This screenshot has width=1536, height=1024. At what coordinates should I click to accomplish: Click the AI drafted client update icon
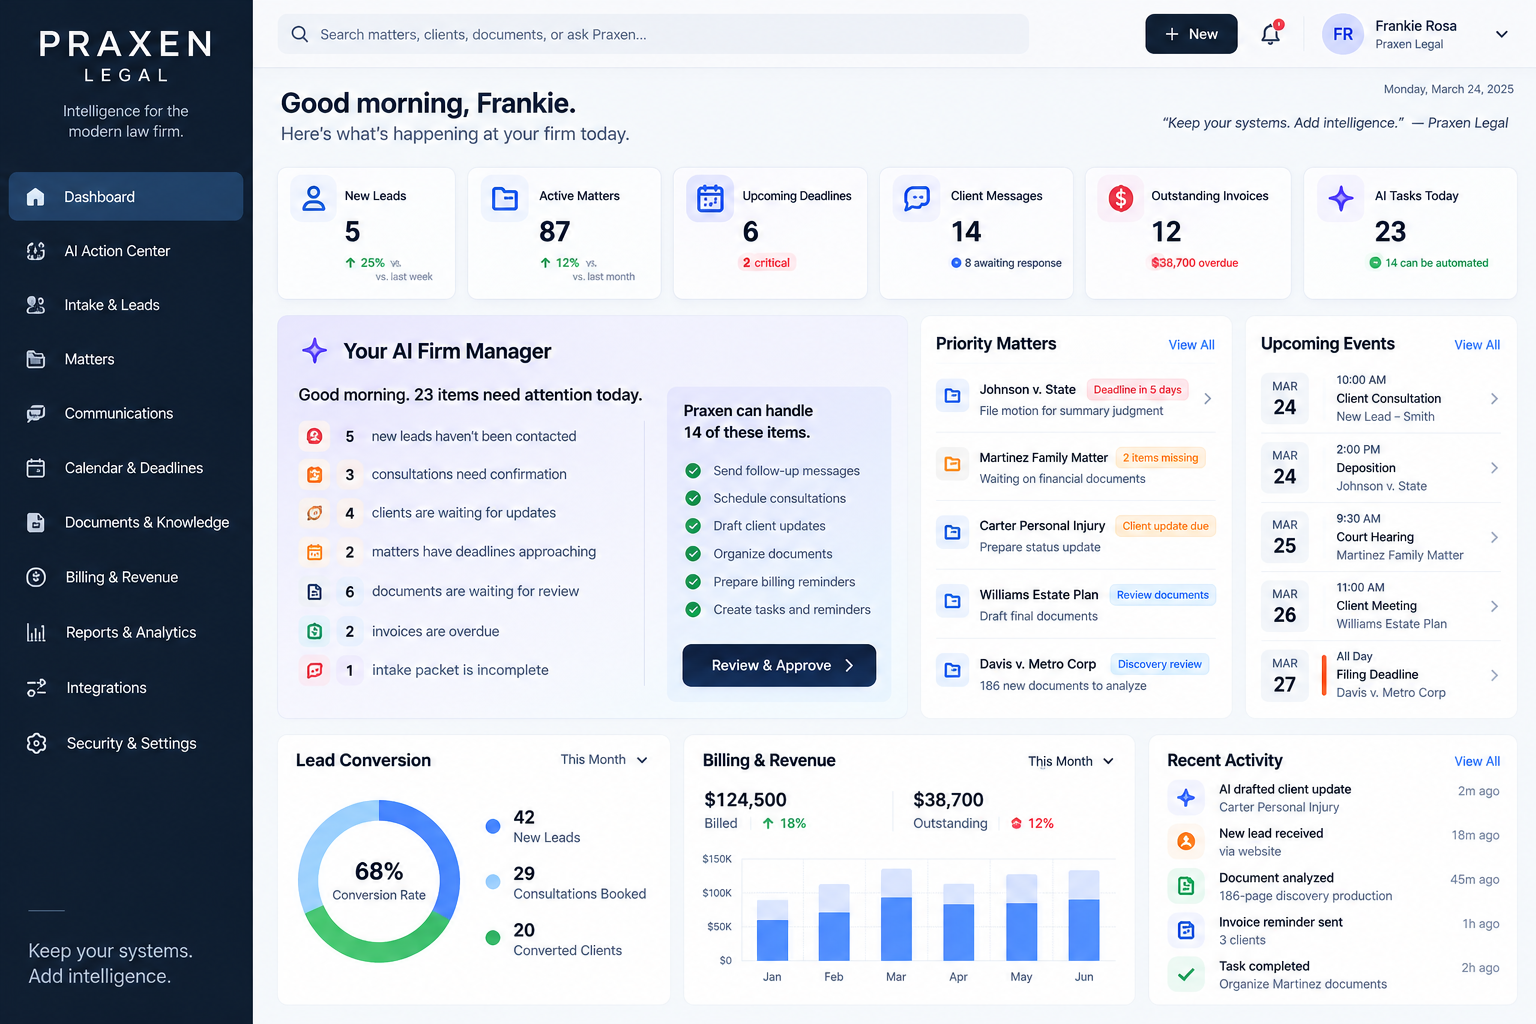(x=1186, y=797)
